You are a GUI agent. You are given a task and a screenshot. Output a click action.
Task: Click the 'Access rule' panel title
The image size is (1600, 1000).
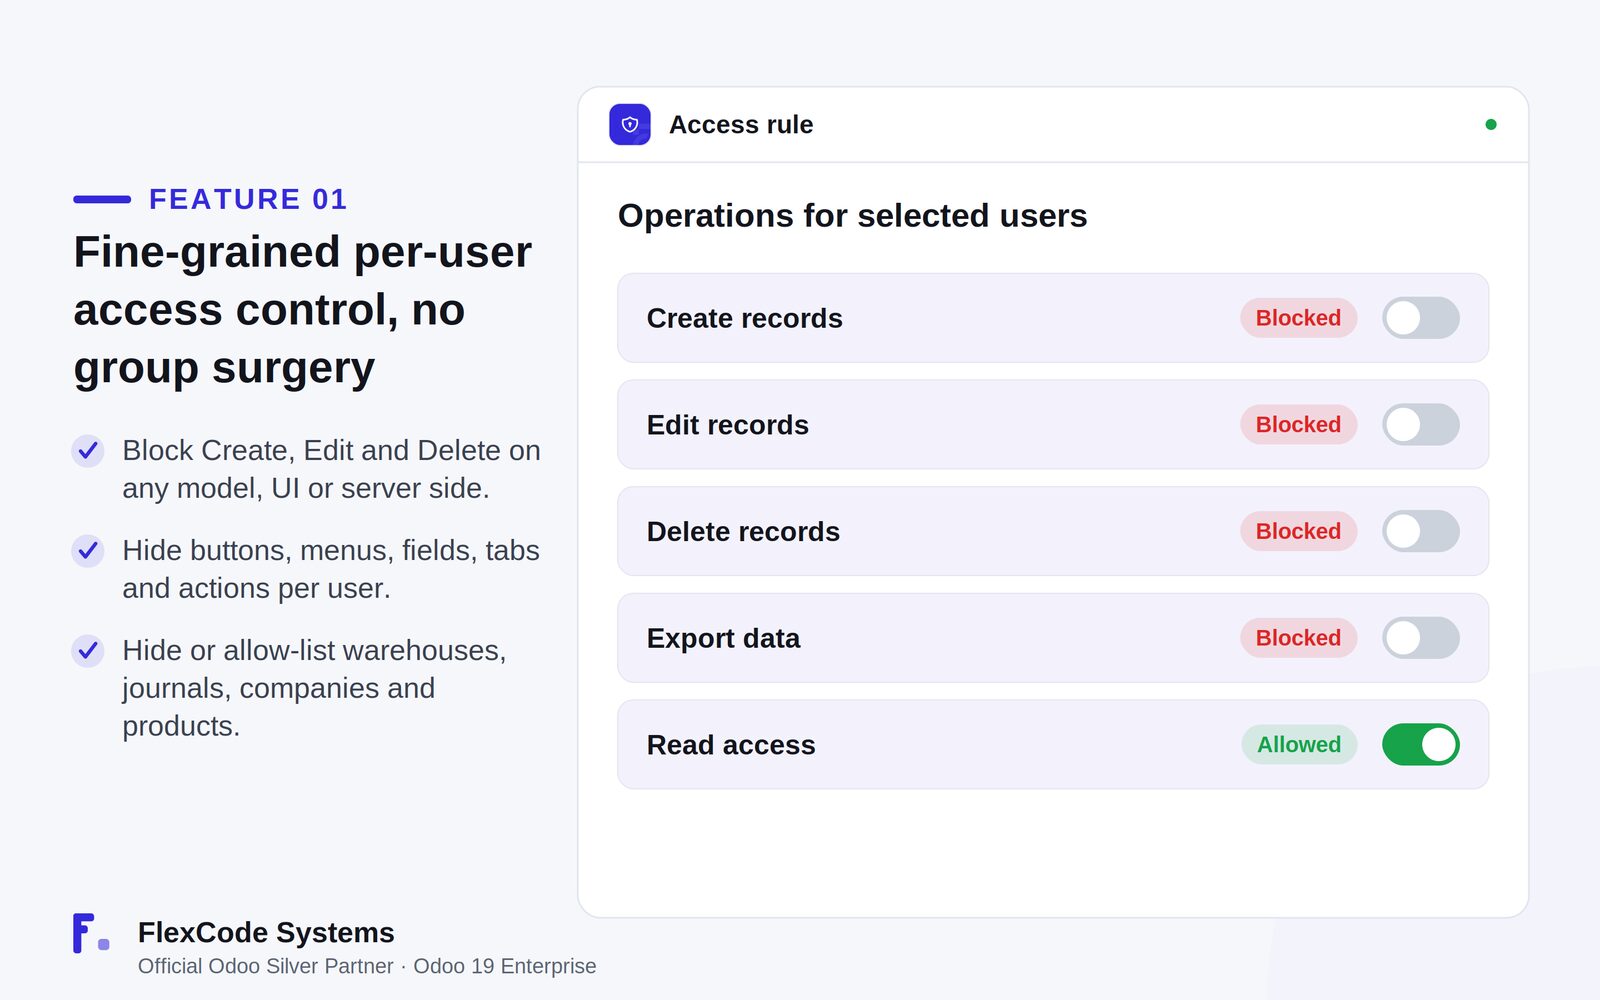tap(741, 125)
